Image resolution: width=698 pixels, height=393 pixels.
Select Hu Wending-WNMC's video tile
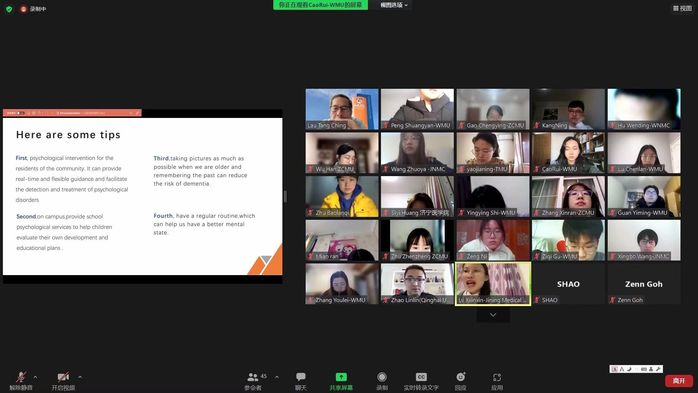coord(644,109)
